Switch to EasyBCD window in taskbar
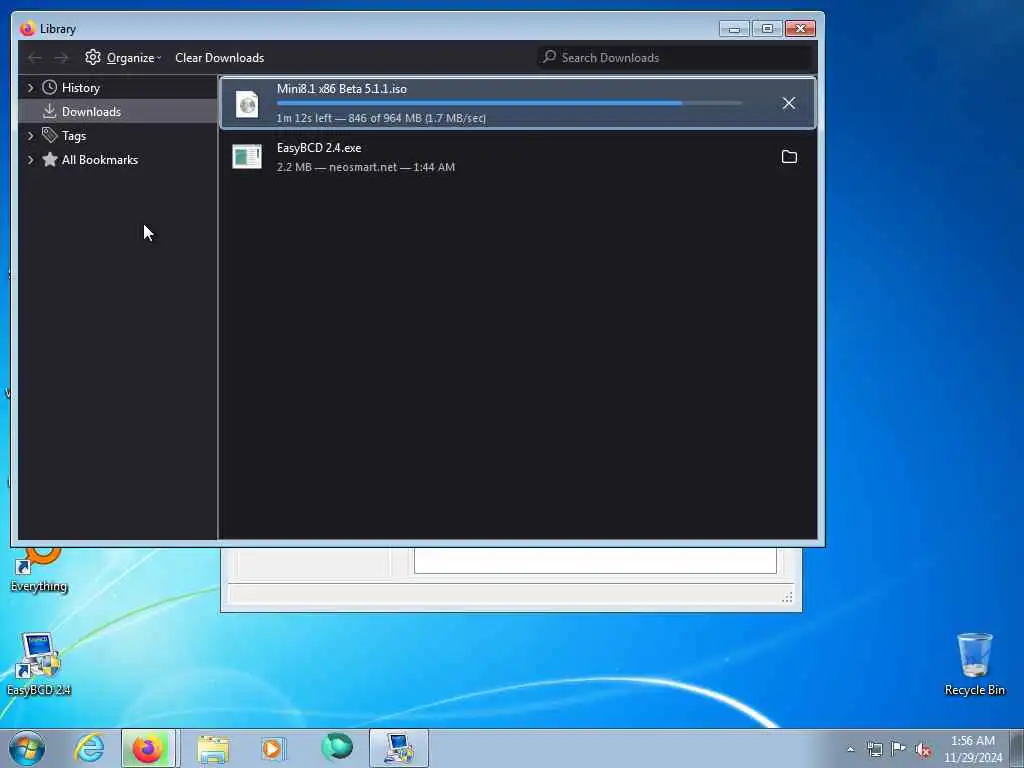The image size is (1024, 768). [398, 748]
